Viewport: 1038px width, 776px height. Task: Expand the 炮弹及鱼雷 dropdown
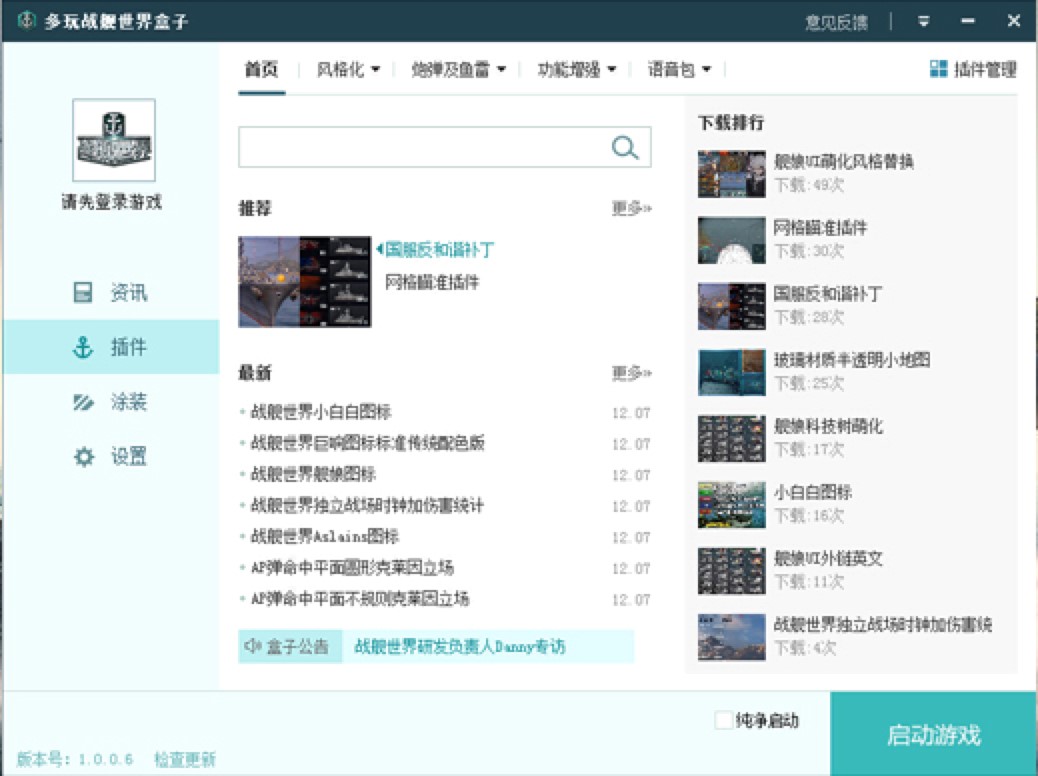[458, 70]
